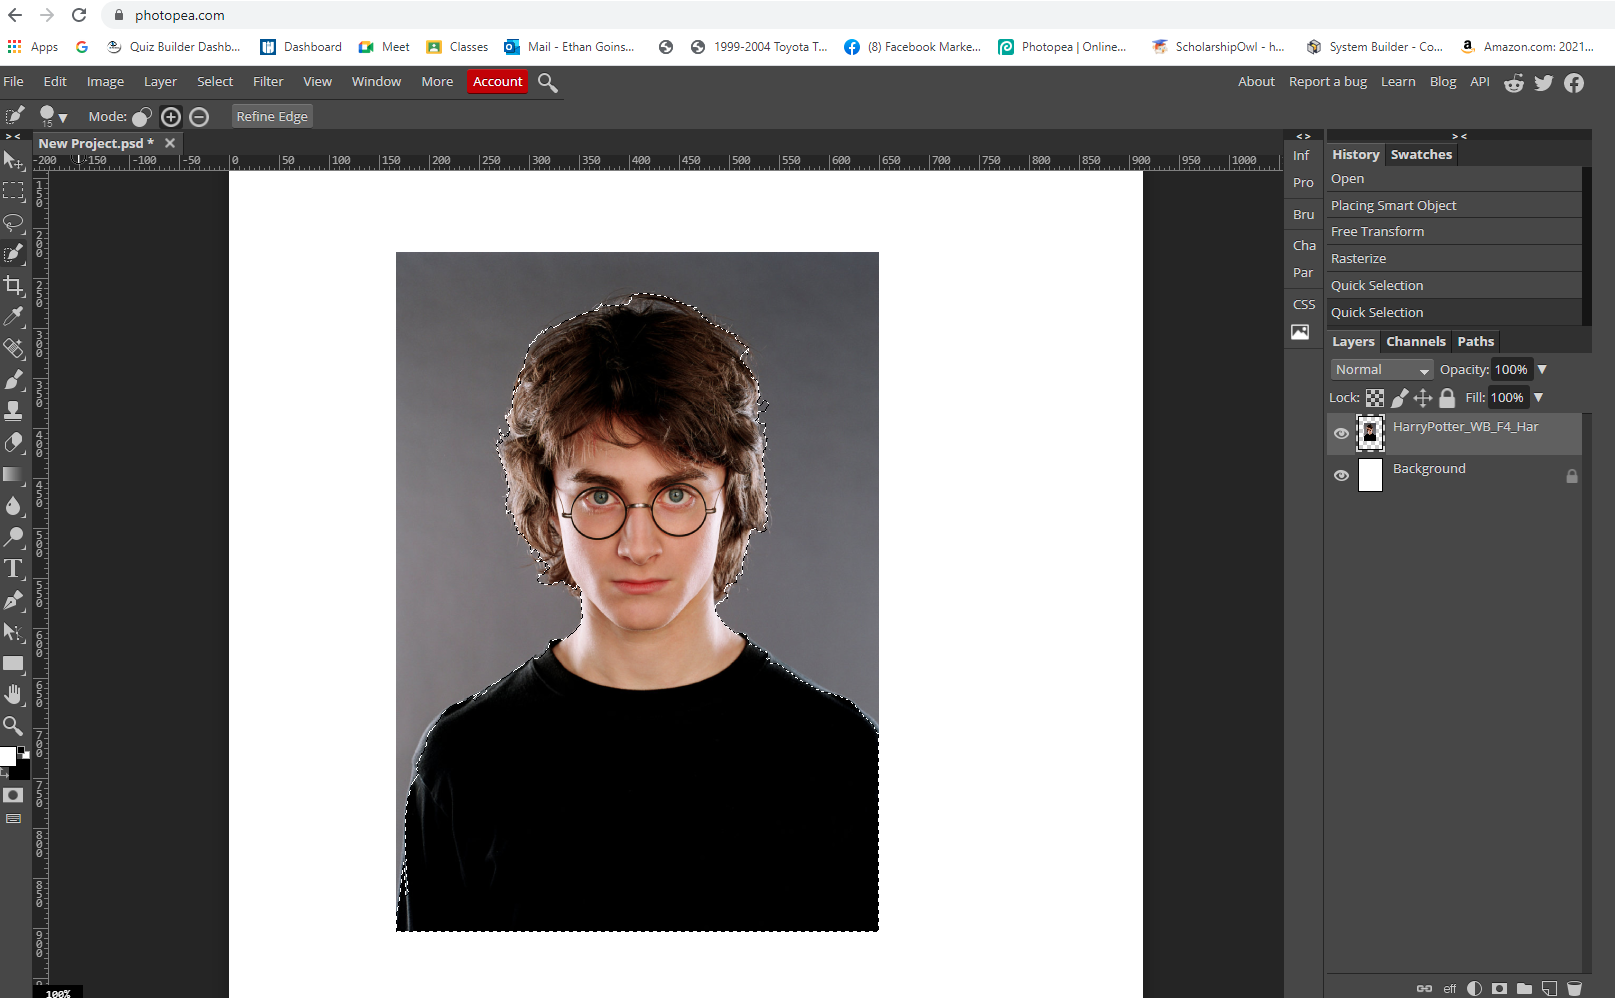Viewport: 1615px width, 998px height.
Task: Hide the HarryPotter_WB_F4_Har layer
Action: pos(1341,433)
